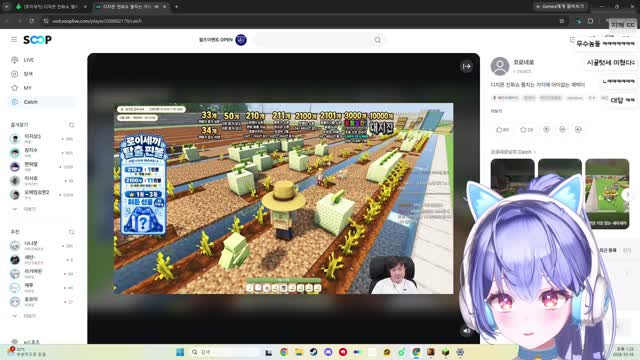Screen dimensions: 640x360
Task: Open File Explorer from the taskbar
Action: click(299, 352)
